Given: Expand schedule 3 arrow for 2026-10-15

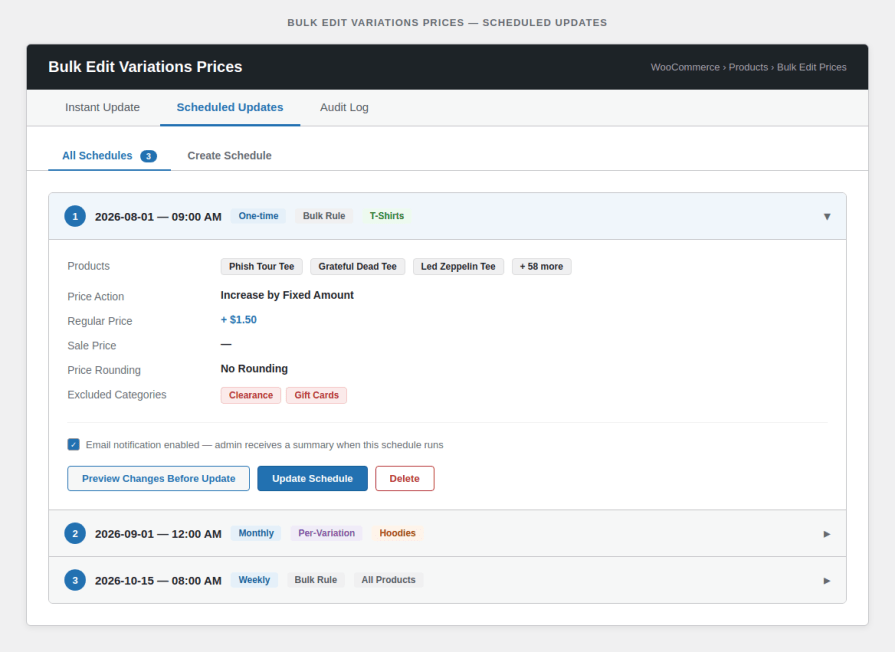Looking at the screenshot, I should click(x=827, y=581).
